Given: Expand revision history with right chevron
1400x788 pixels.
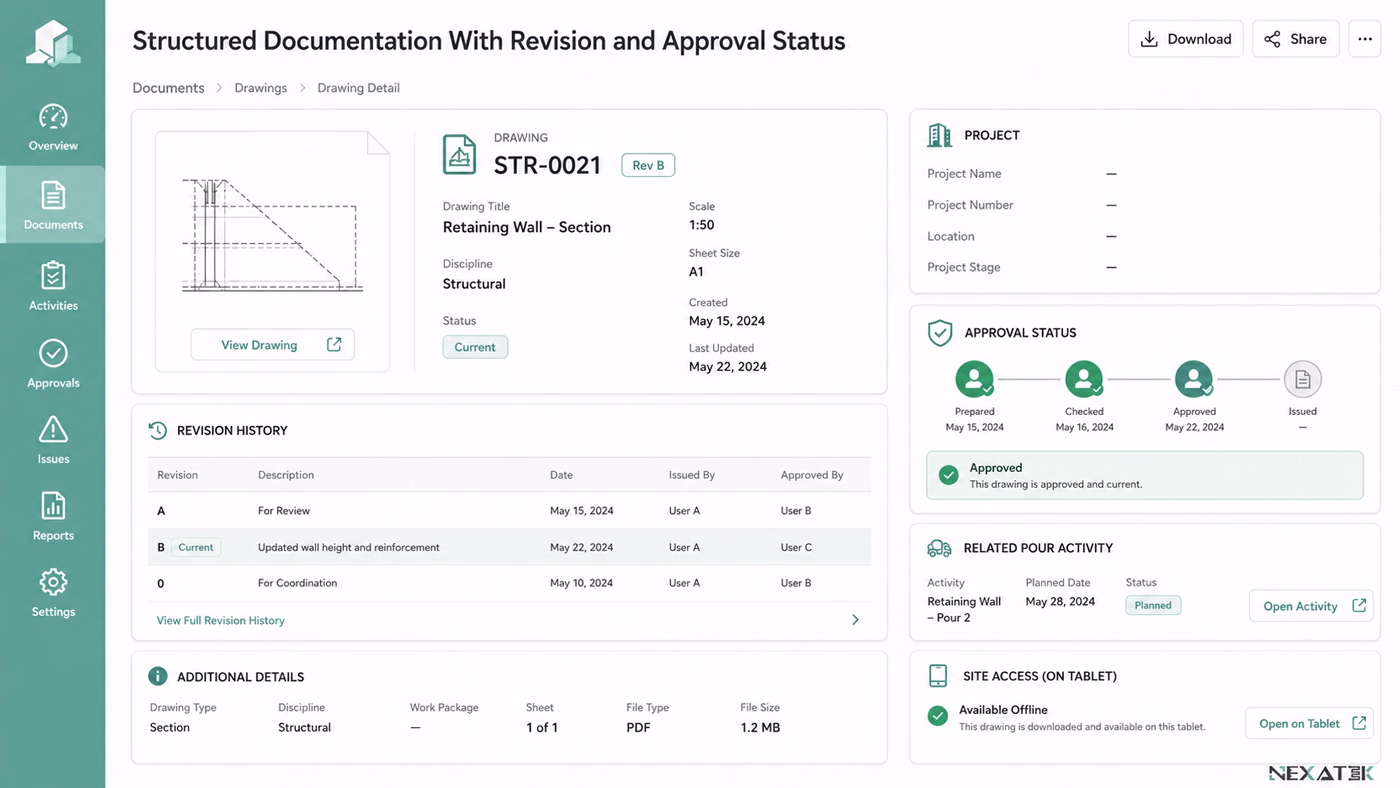Looking at the screenshot, I should [855, 620].
